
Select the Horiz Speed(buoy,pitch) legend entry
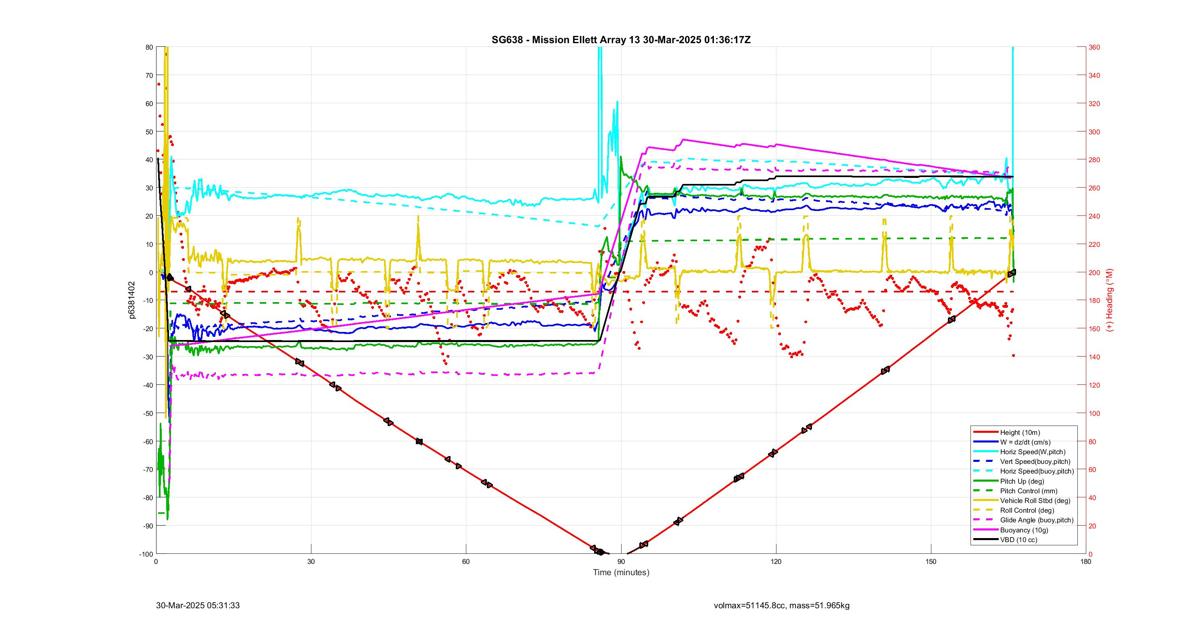coord(1037,470)
